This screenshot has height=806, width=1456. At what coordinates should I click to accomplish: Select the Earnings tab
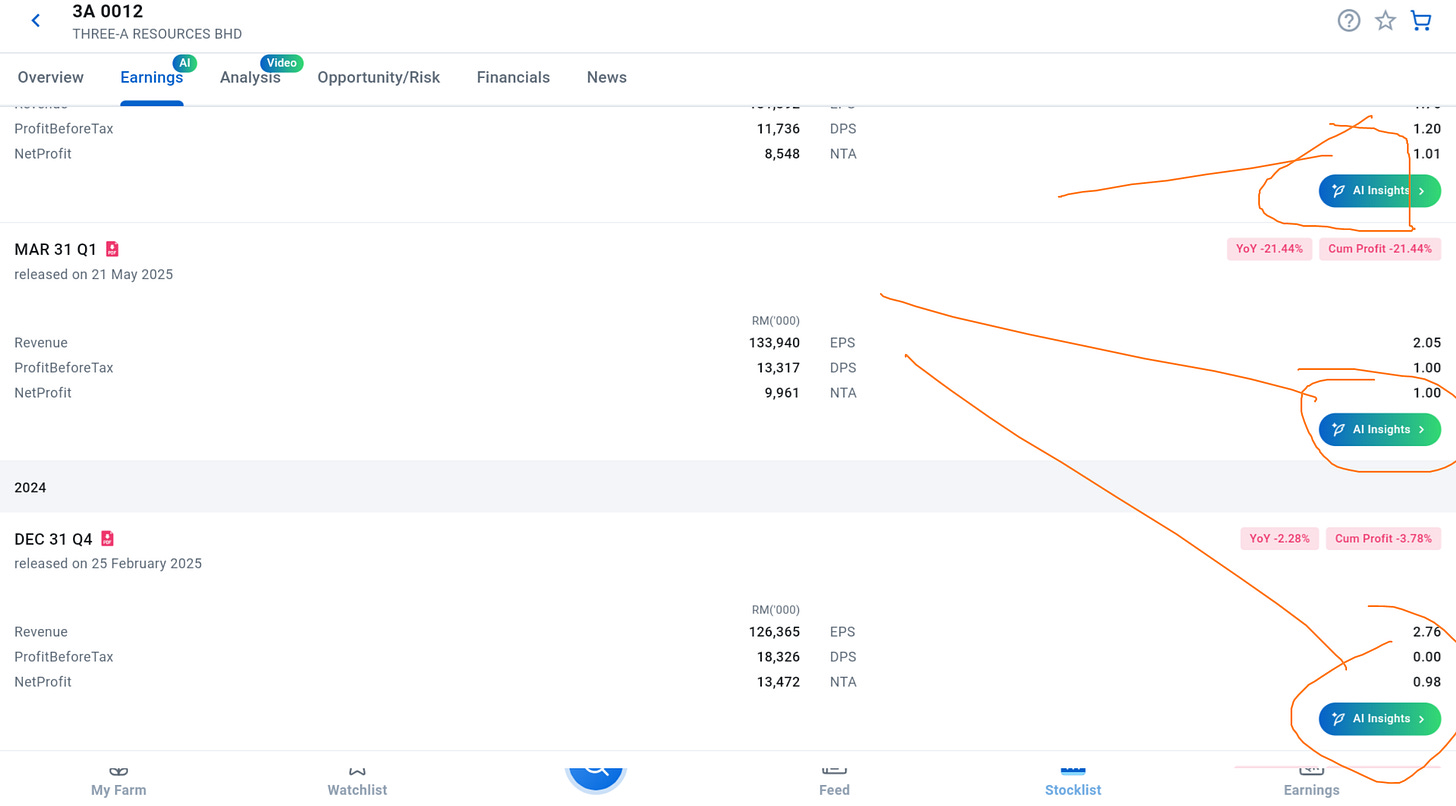(x=152, y=77)
